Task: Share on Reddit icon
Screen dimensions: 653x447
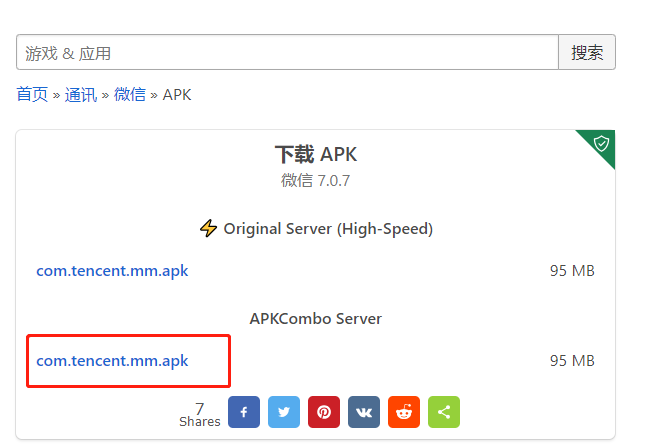Action: pos(404,412)
